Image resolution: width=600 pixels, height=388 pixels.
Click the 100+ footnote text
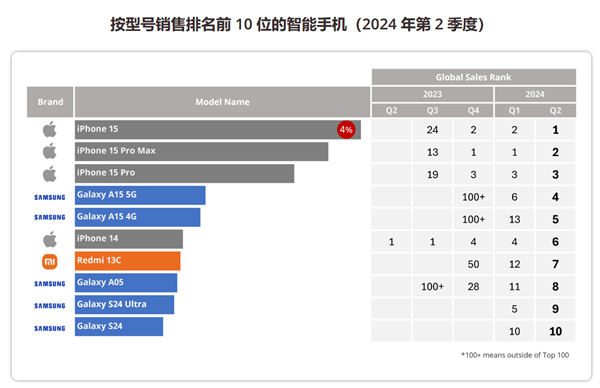pyautogui.click(x=515, y=355)
